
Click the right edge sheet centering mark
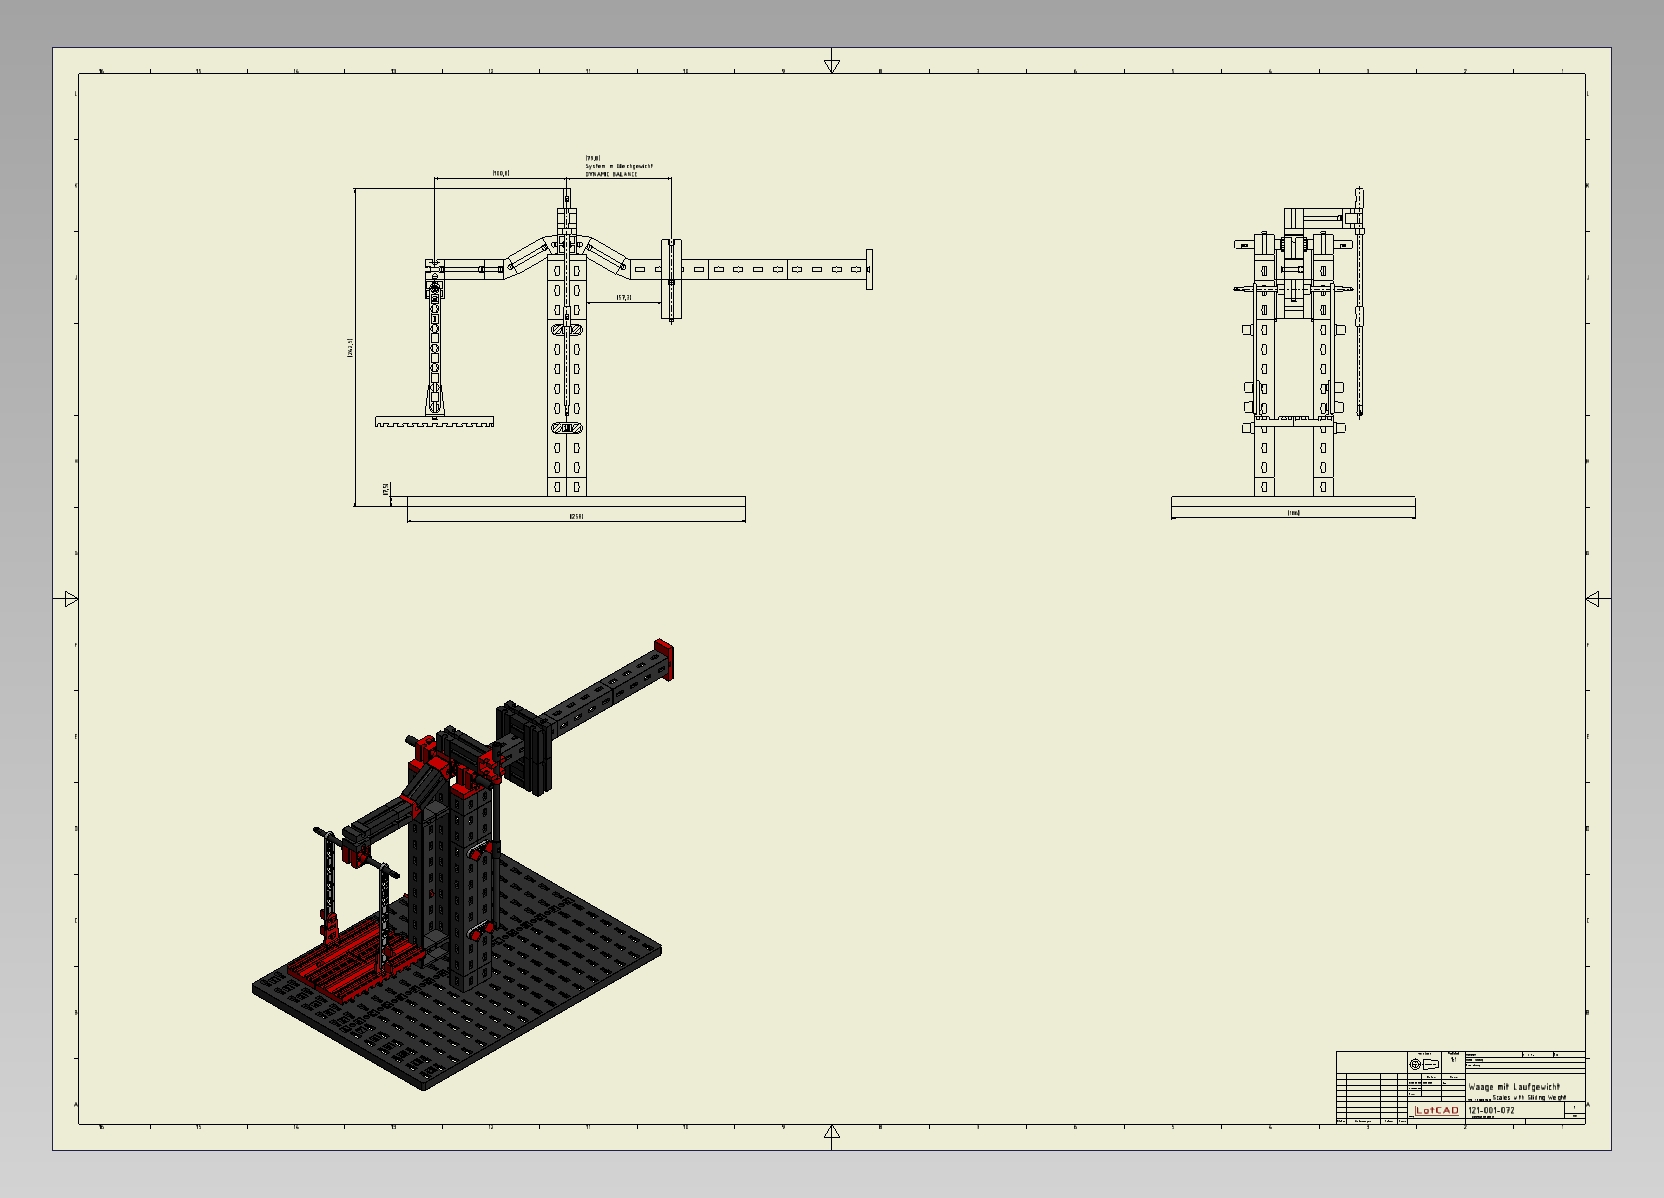(1598, 599)
